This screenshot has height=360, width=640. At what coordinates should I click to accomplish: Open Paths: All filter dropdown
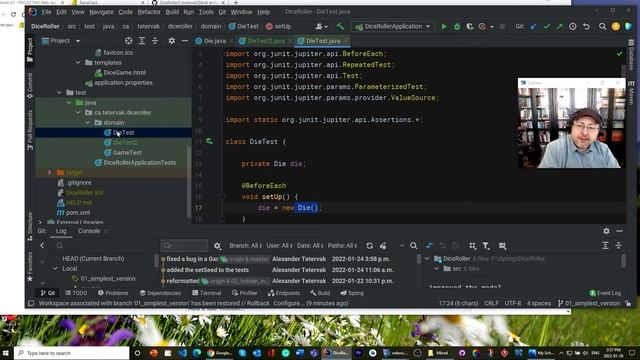(x=342, y=246)
